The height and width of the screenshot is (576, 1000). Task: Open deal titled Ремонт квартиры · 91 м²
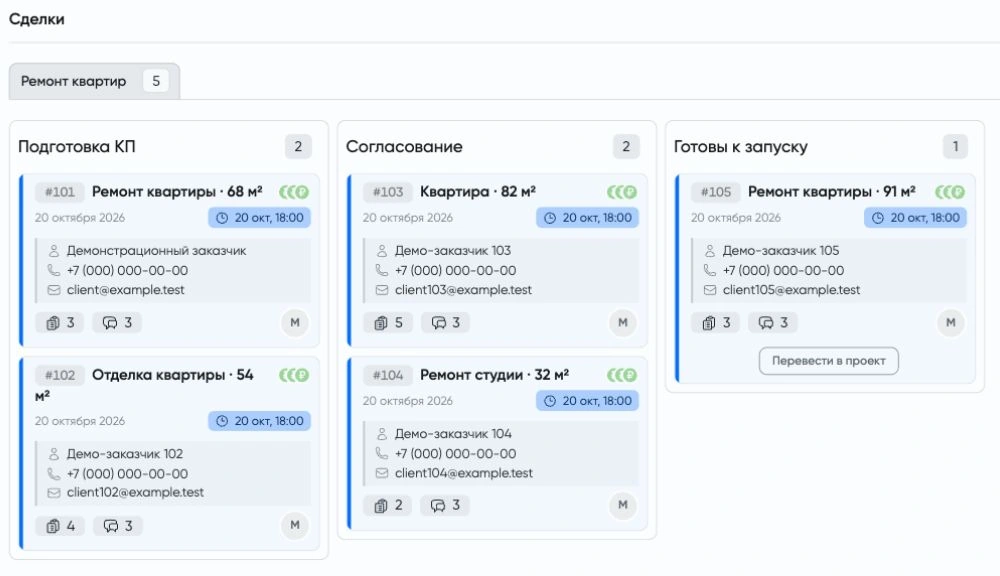click(832, 192)
